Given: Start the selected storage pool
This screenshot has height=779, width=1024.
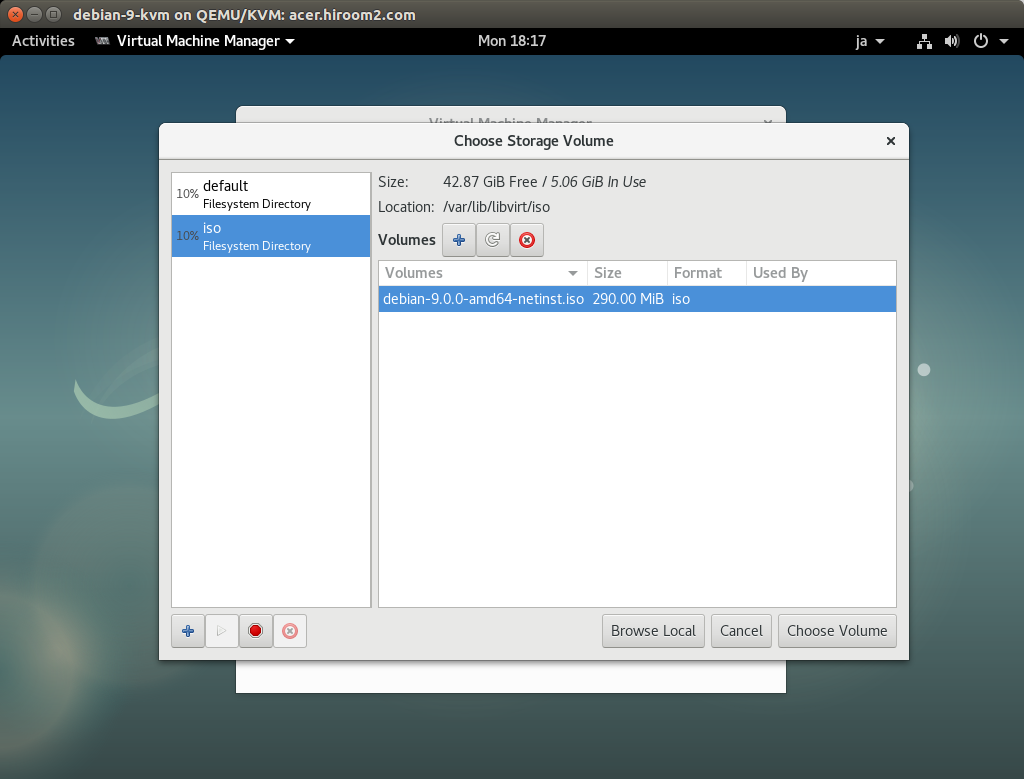Looking at the screenshot, I should click(222, 631).
